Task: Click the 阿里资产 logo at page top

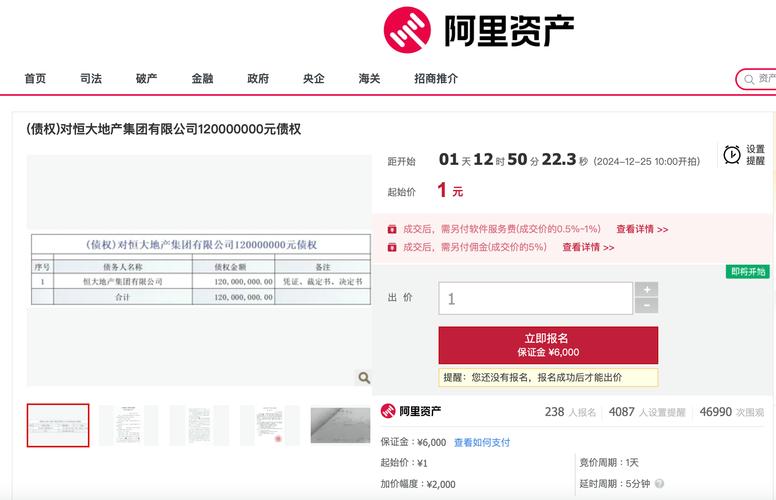Action: coord(479,30)
